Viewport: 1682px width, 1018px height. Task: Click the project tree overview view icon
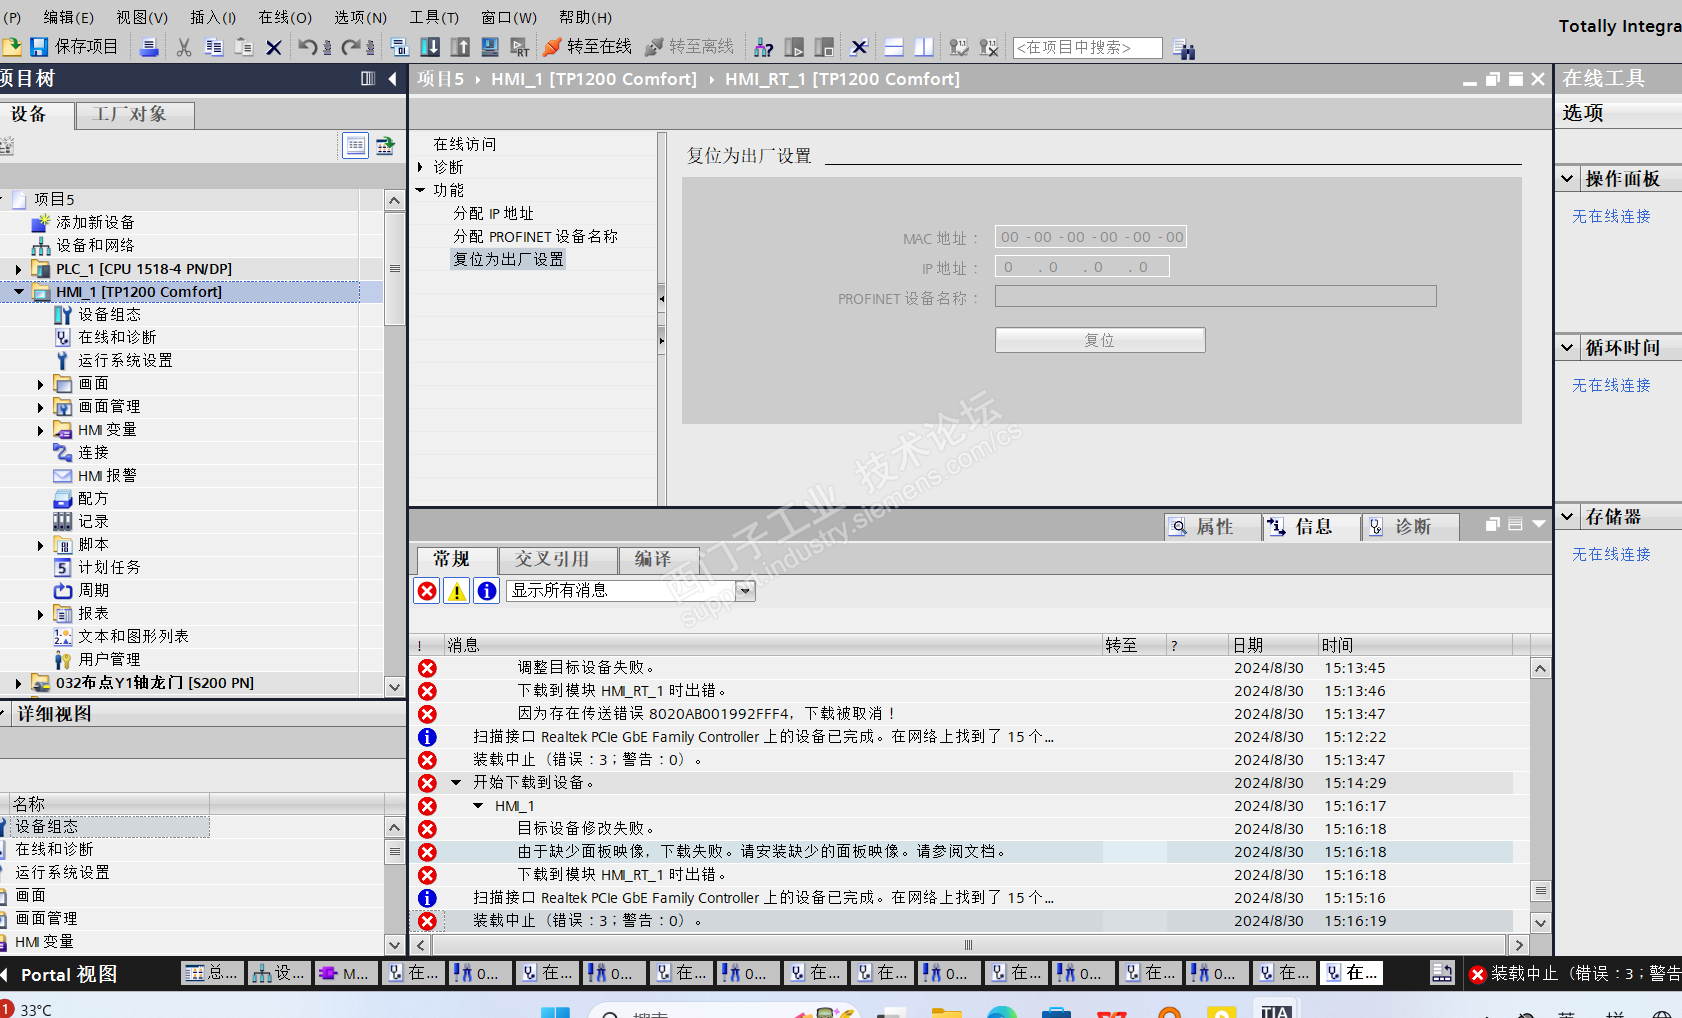[355, 146]
